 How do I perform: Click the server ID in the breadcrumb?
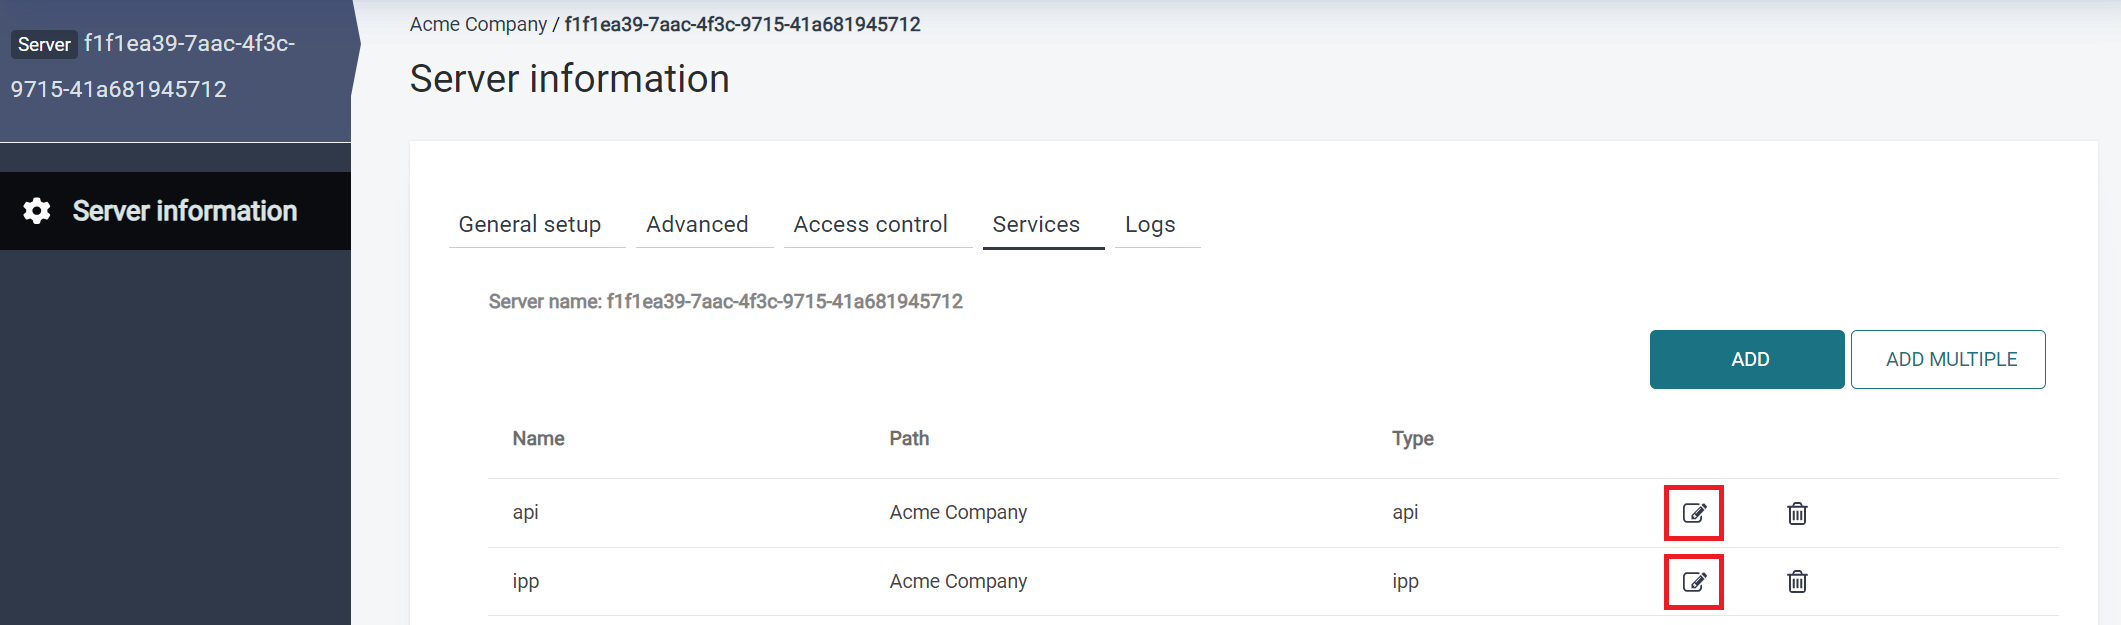tap(742, 24)
